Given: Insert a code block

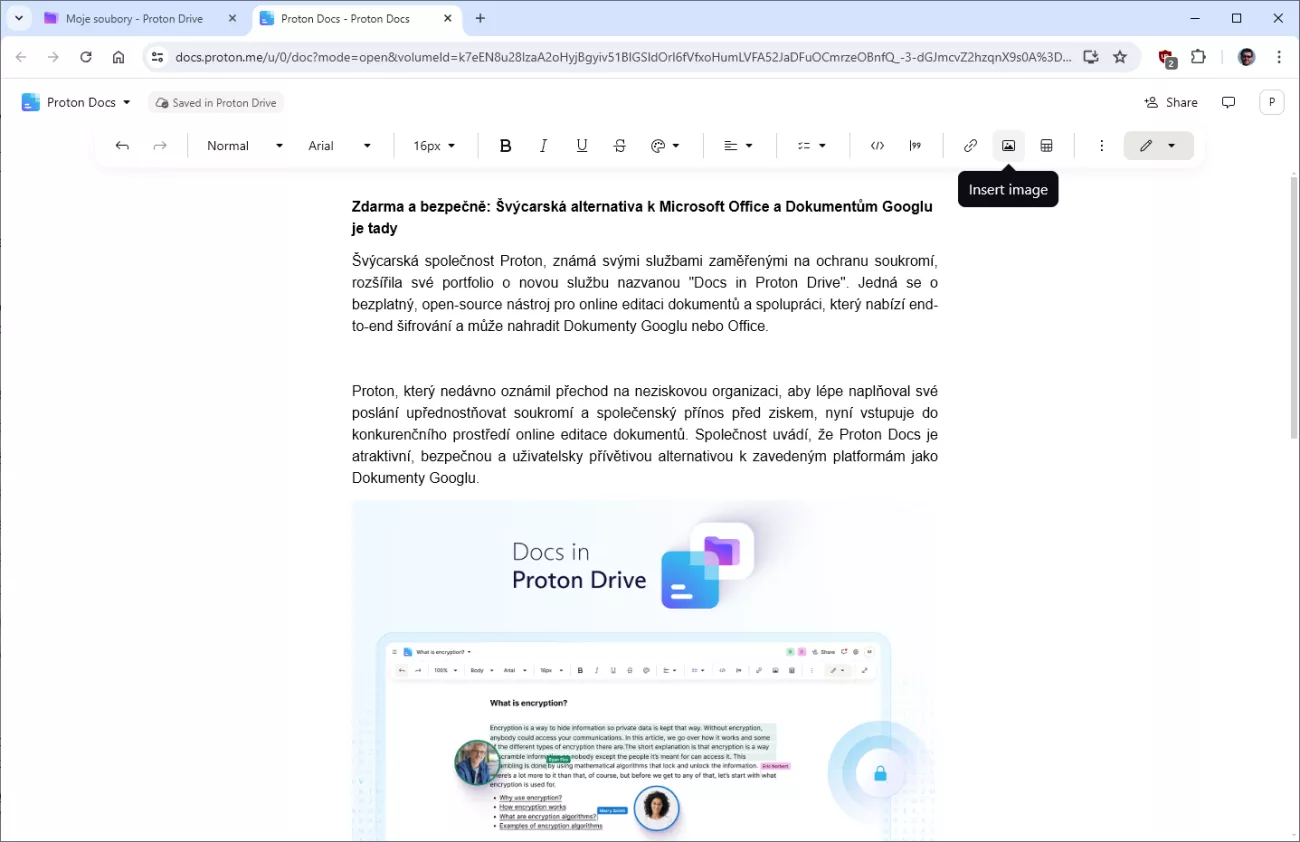Looking at the screenshot, I should pos(877,146).
